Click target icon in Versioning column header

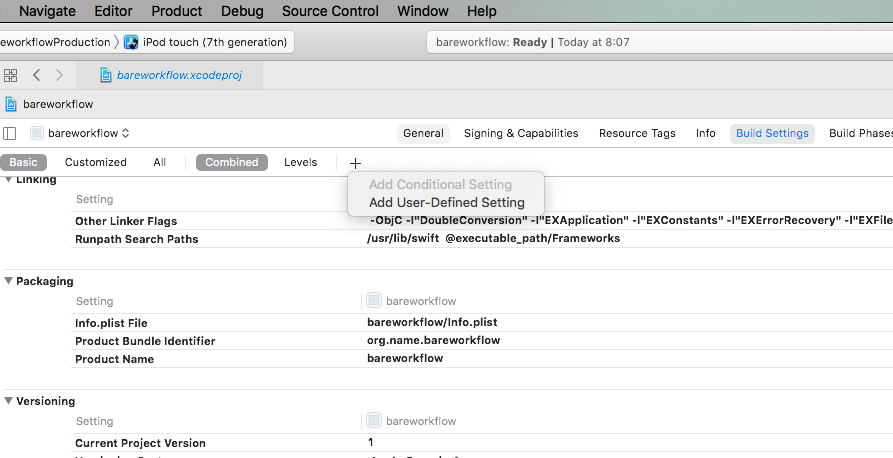point(374,420)
